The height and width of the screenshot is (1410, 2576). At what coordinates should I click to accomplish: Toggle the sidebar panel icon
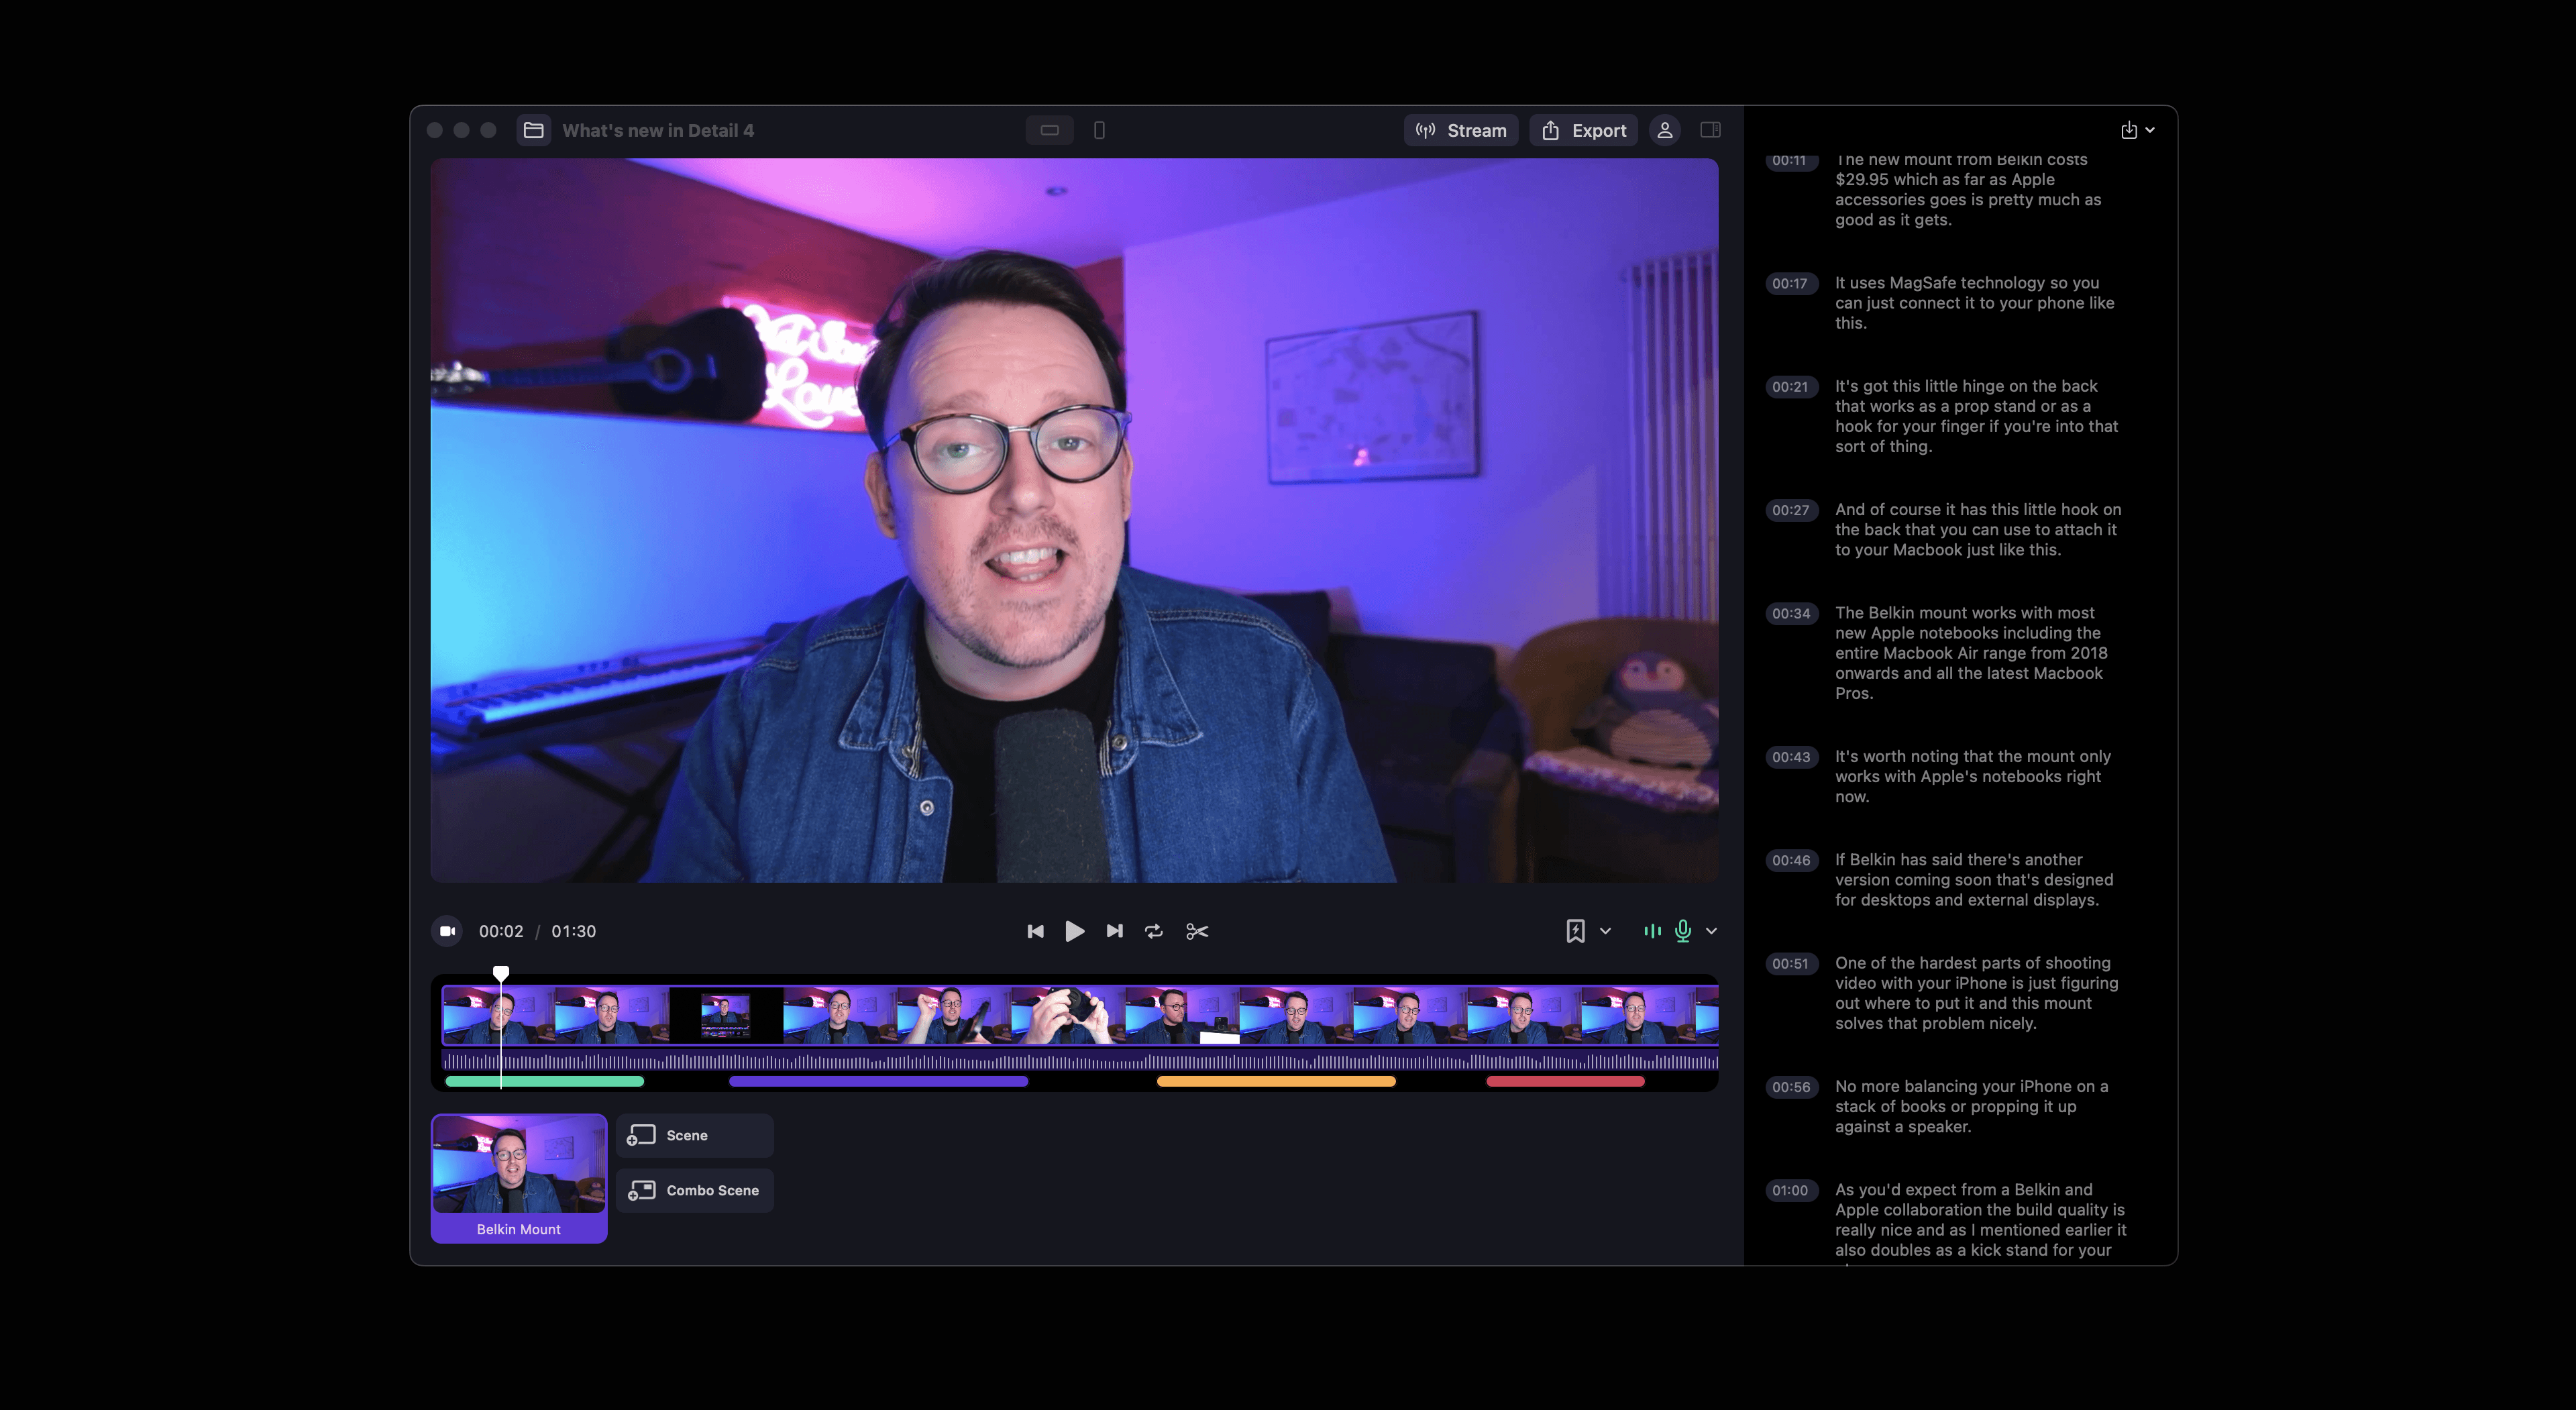[1710, 130]
